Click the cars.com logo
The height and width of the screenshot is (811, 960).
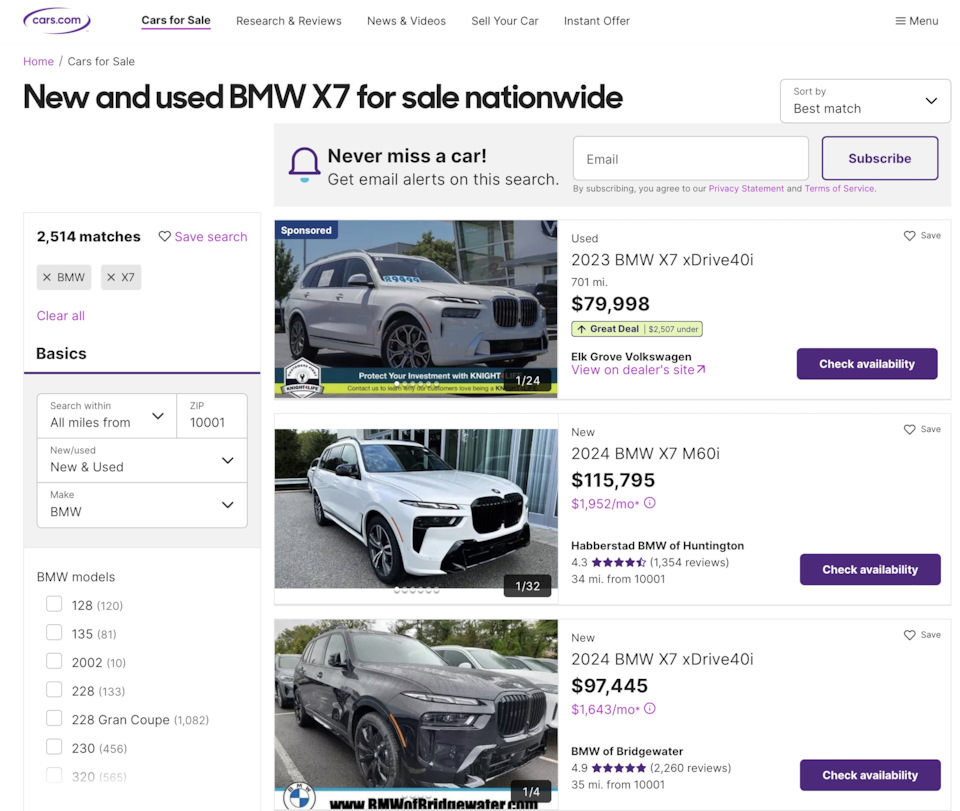56,20
